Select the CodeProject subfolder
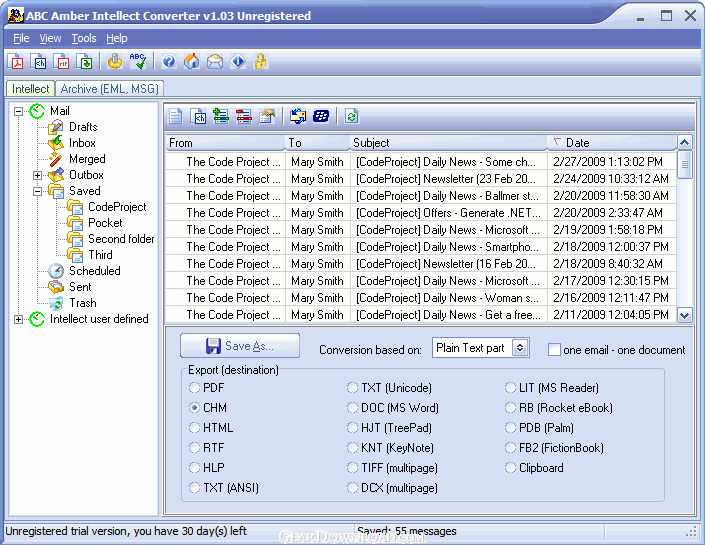 (x=117, y=207)
